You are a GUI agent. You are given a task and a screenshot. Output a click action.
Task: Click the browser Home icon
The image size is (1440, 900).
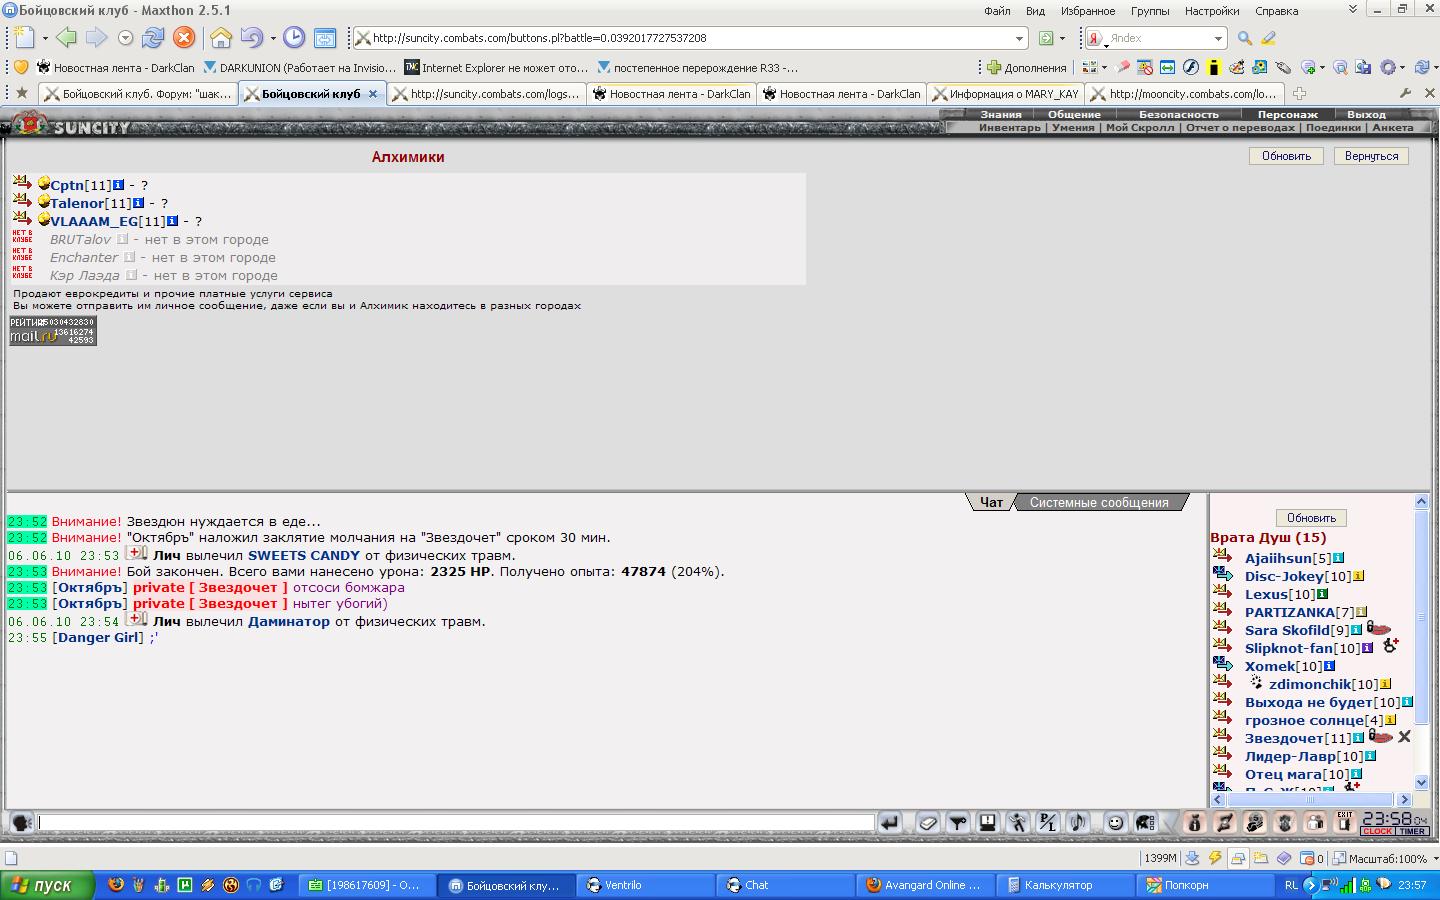pos(220,38)
